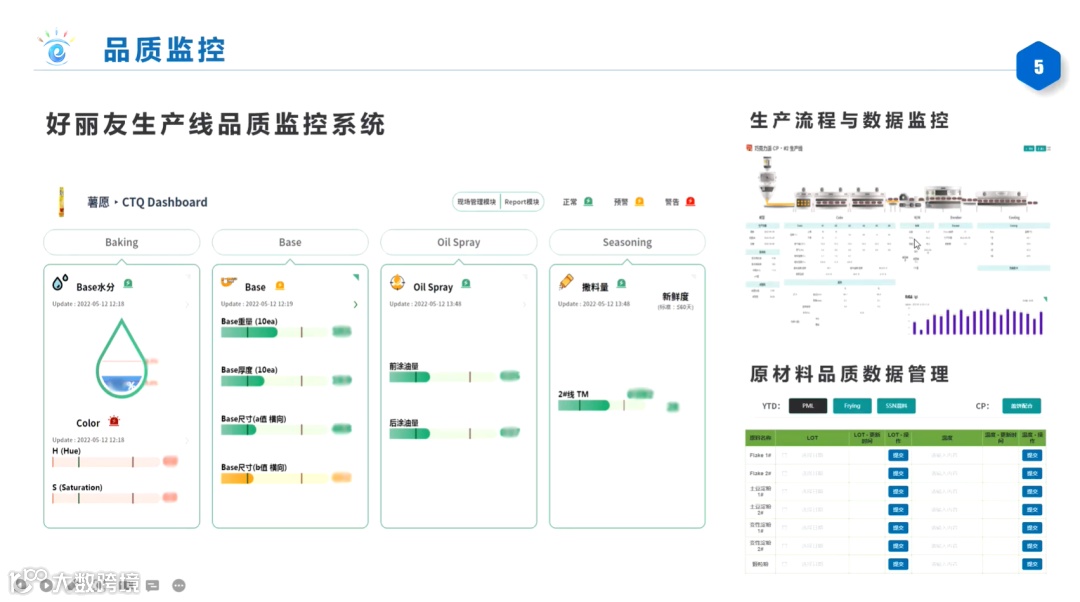Switch to Report模块 segment

coord(521,202)
